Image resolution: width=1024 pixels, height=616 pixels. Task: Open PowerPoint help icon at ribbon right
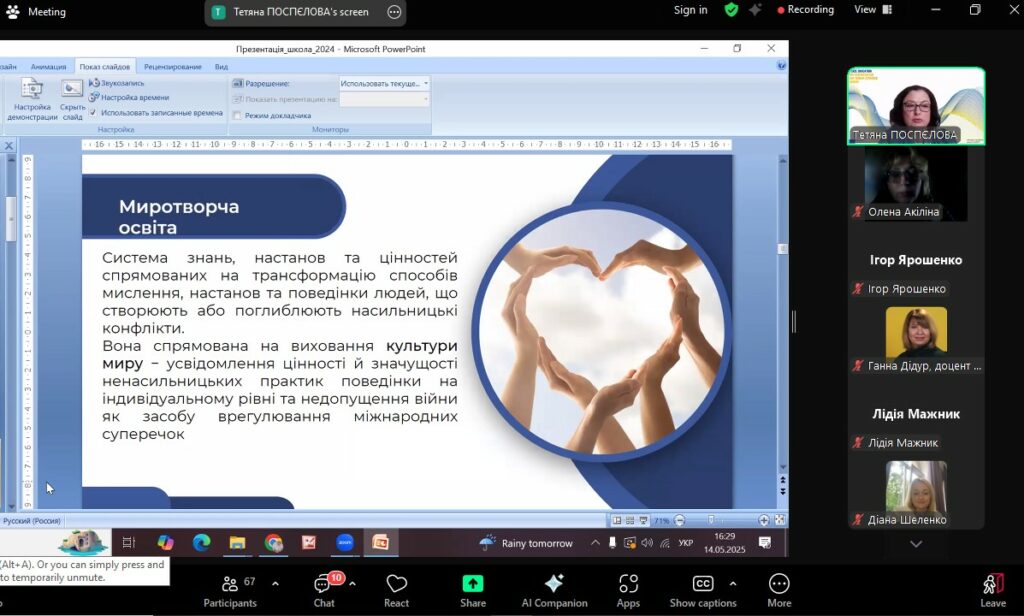781,66
